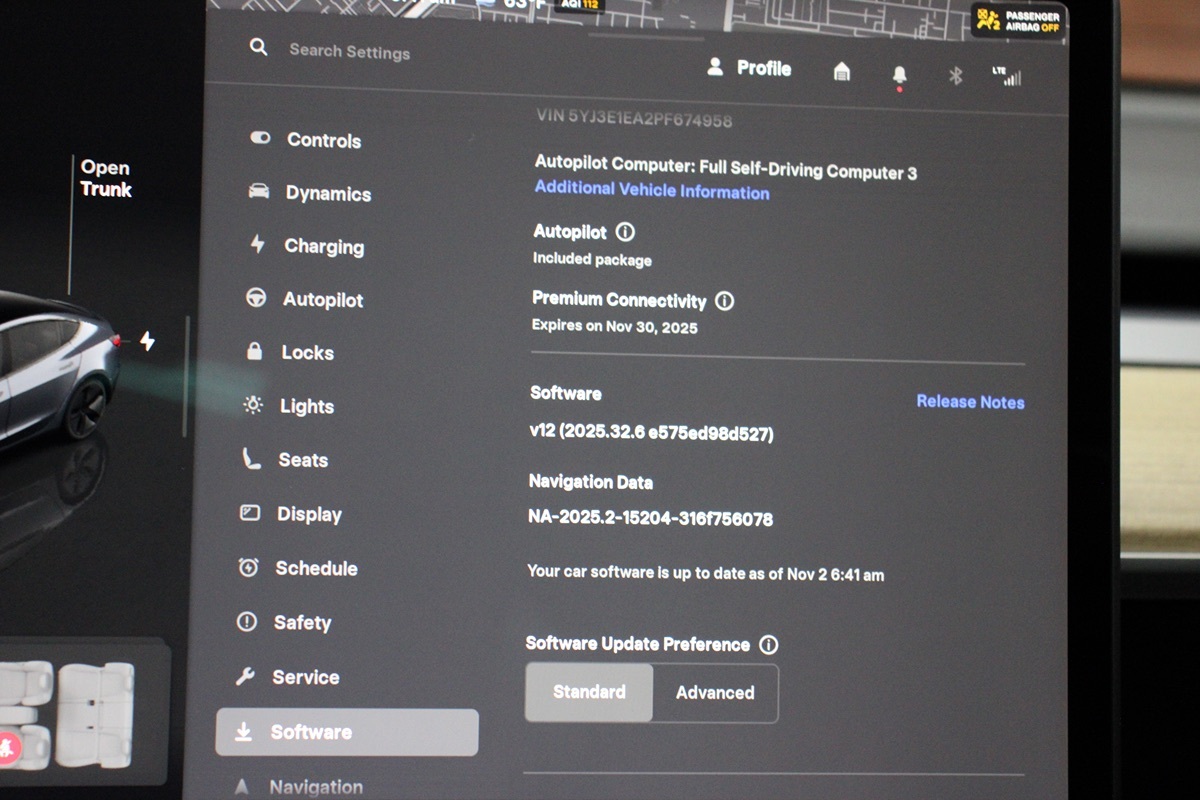Click Software Update Preference info icon
Screen dimensions: 1200x800
[x=768, y=645]
